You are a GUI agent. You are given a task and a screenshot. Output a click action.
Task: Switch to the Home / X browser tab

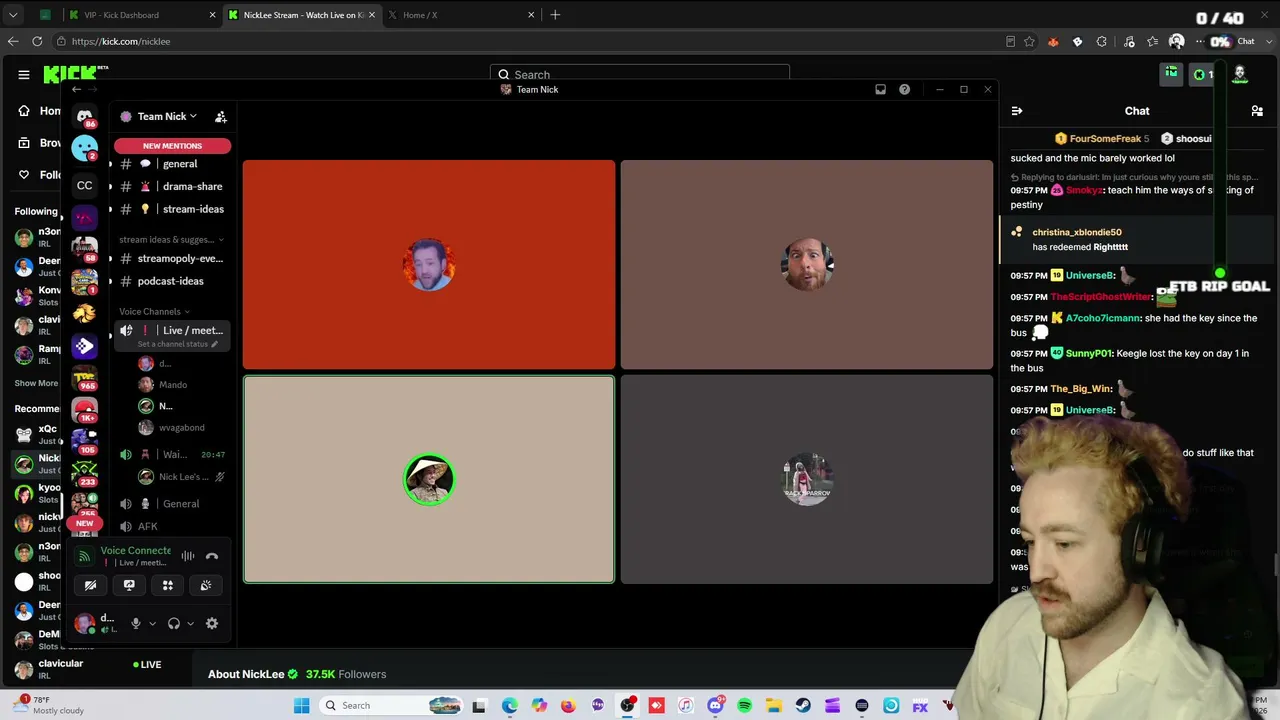pyautogui.click(x=460, y=15)
